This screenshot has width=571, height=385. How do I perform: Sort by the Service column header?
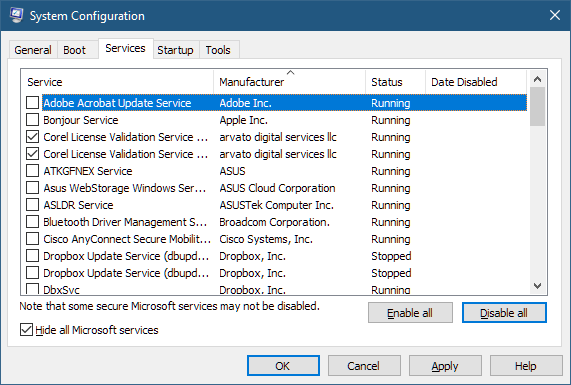click(117, 82)
